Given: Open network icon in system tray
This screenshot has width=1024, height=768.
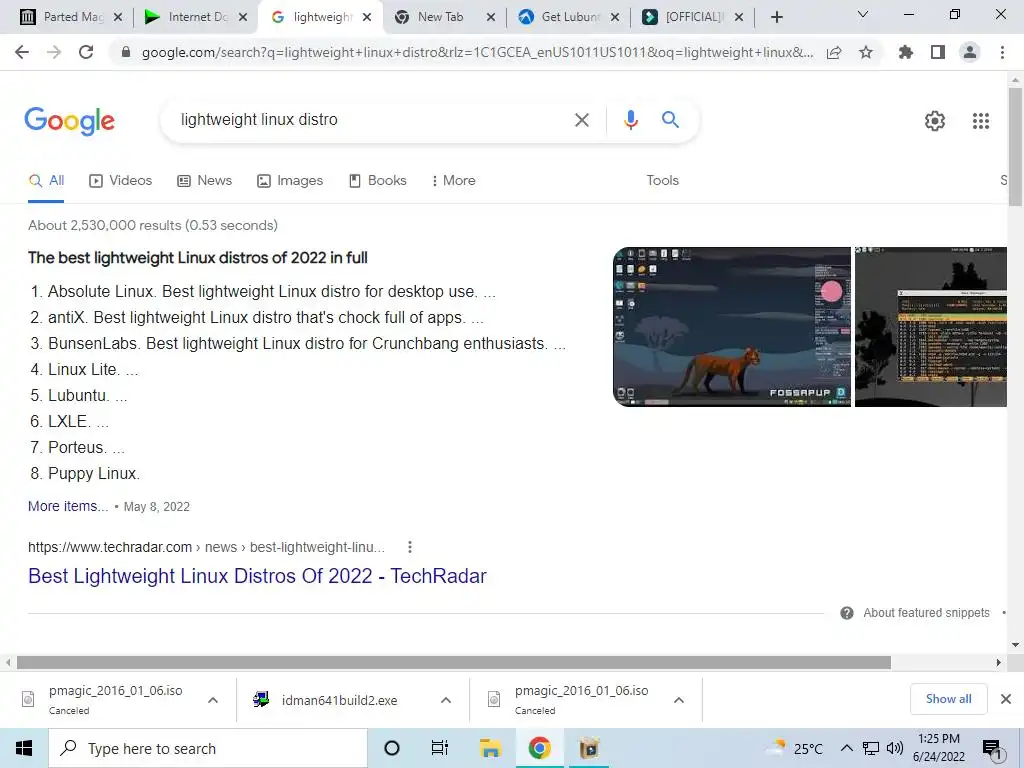Looking at the screenshot, I should pos(871,748).
